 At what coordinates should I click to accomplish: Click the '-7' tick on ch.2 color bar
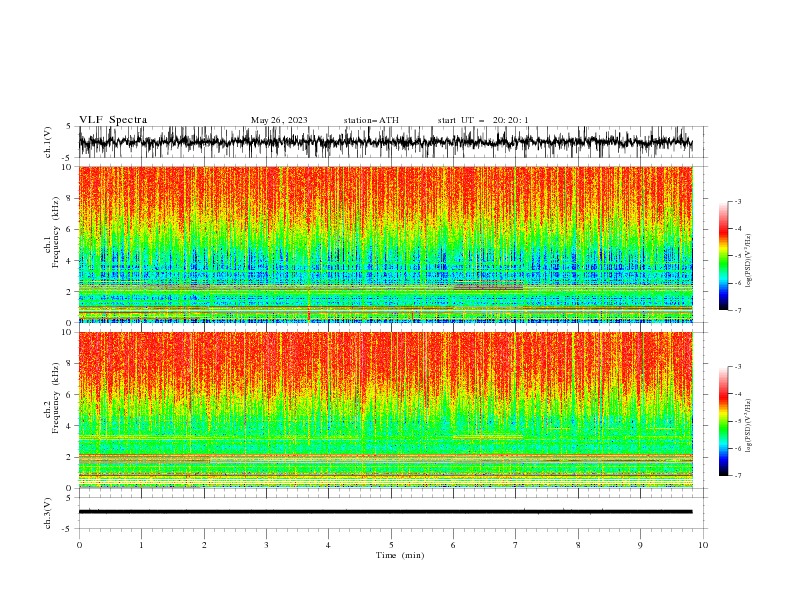738,475
